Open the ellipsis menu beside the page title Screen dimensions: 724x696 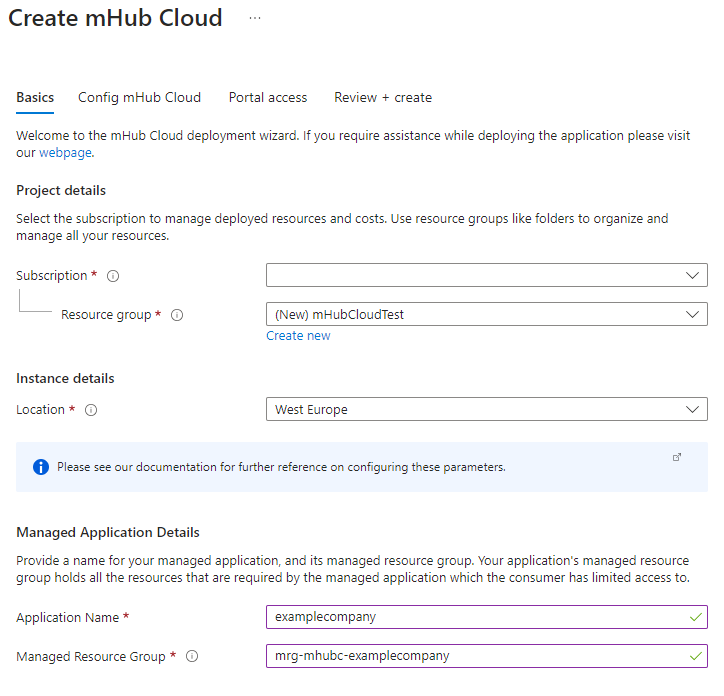(254, 18)
